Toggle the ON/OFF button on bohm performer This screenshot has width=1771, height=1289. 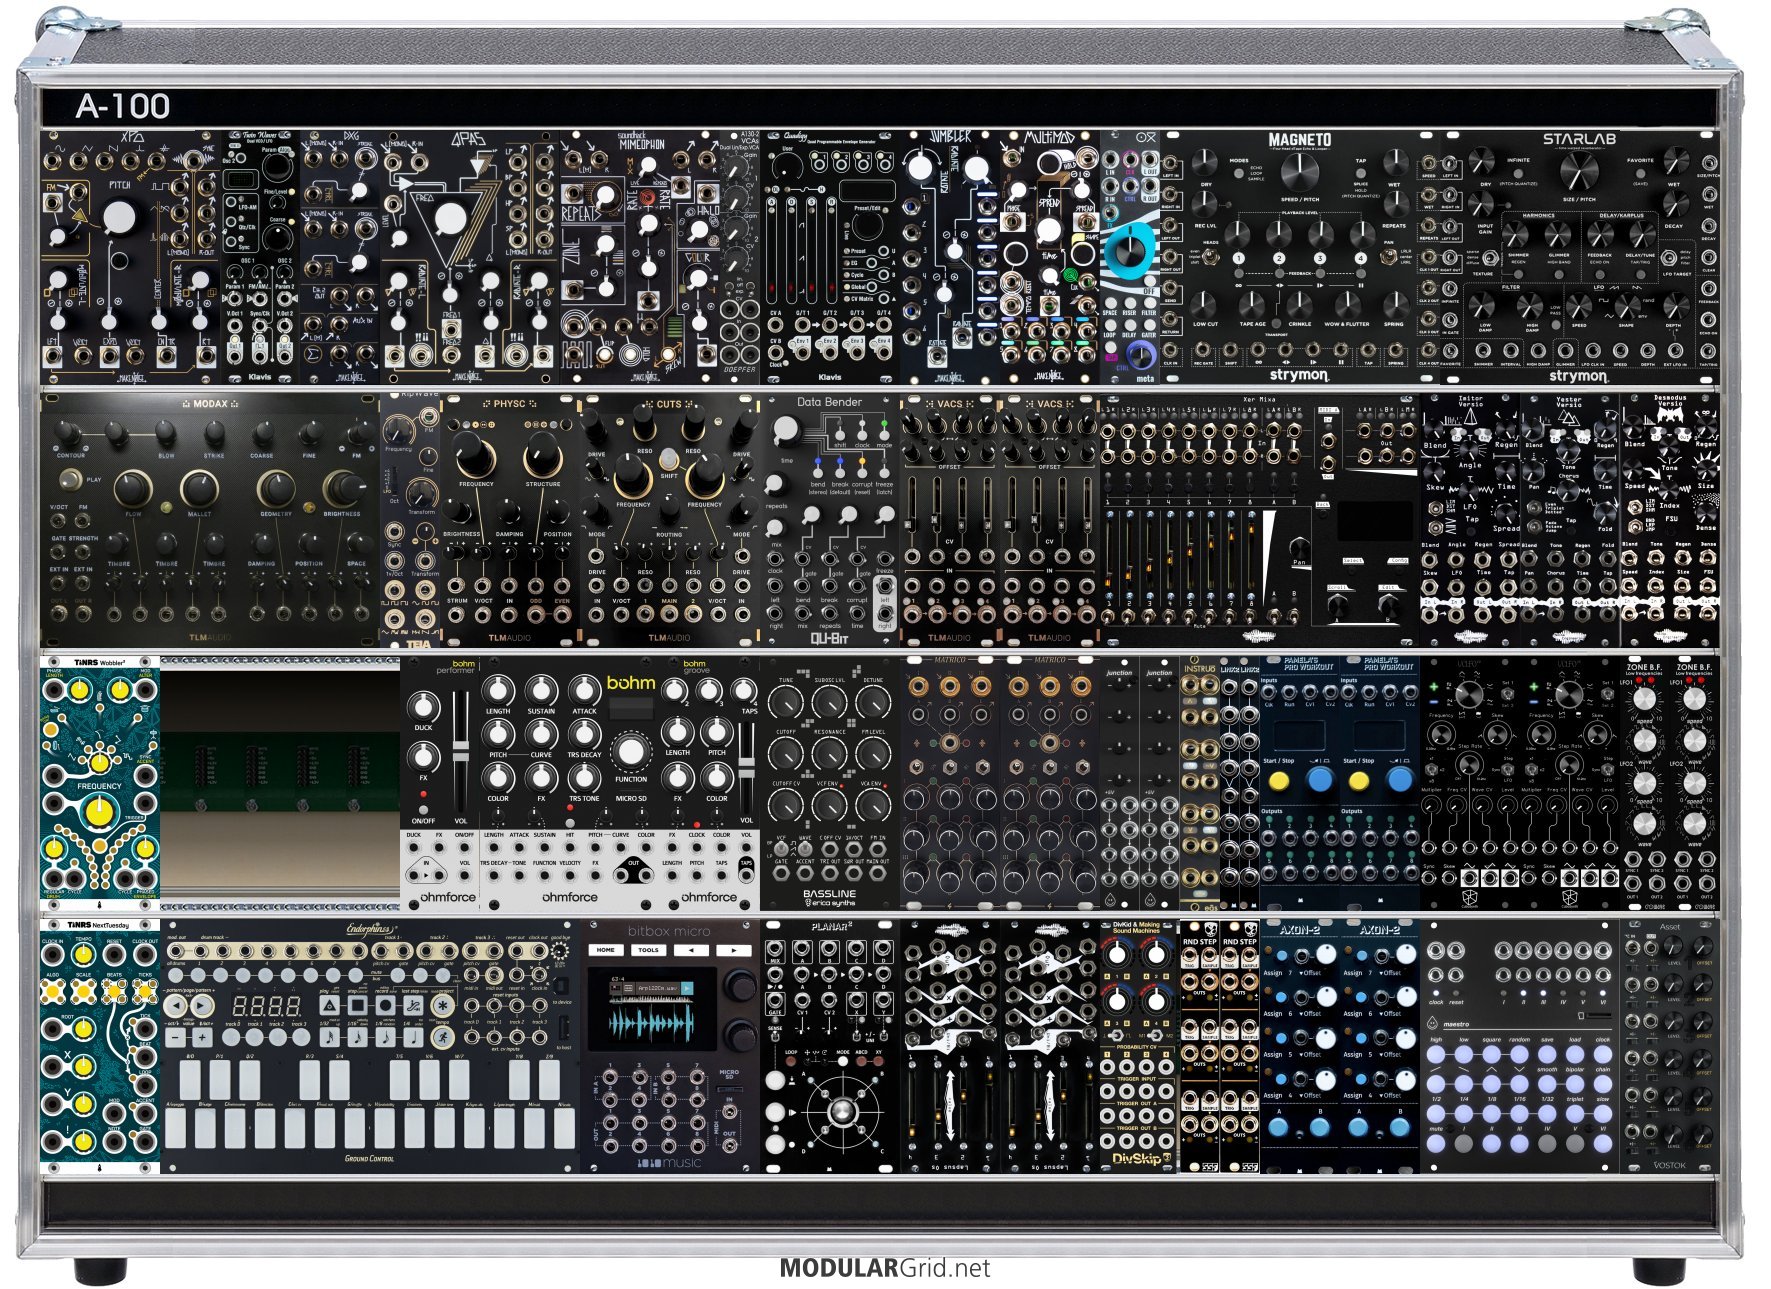423,810
